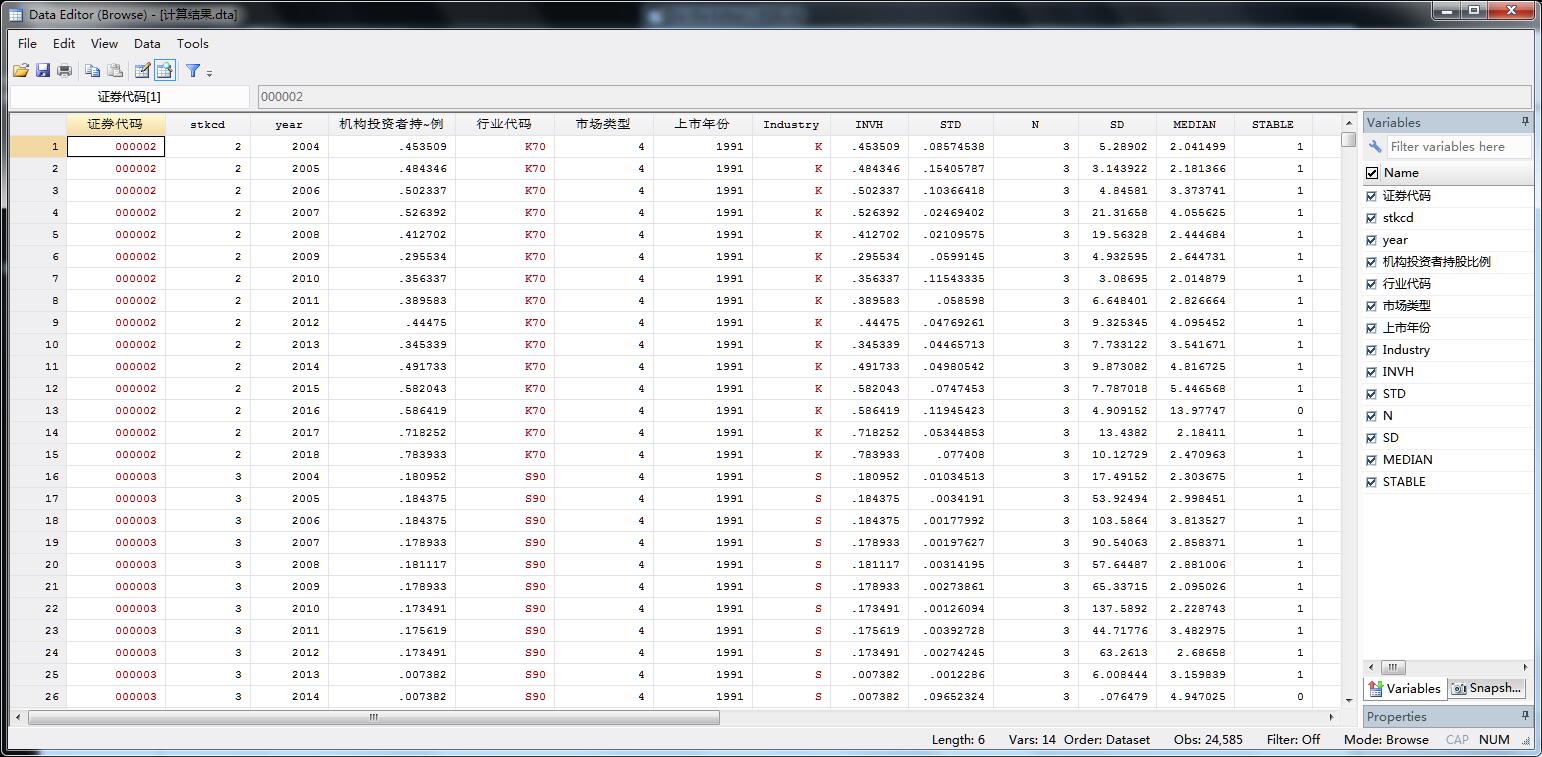1542x757 pixels.
Task: Open the Tools menu
Action: (x=193, y=43)
